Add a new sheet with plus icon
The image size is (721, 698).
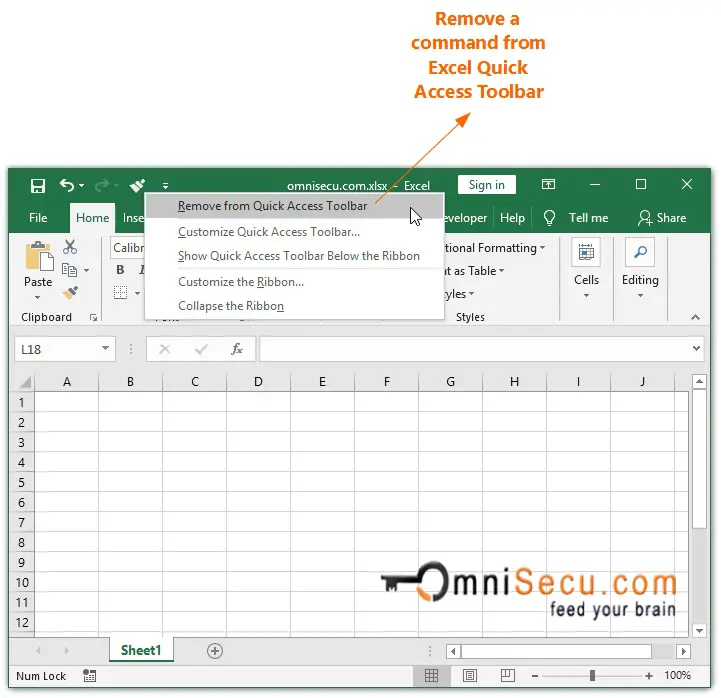pyautogui.click(x=215, y=651)
